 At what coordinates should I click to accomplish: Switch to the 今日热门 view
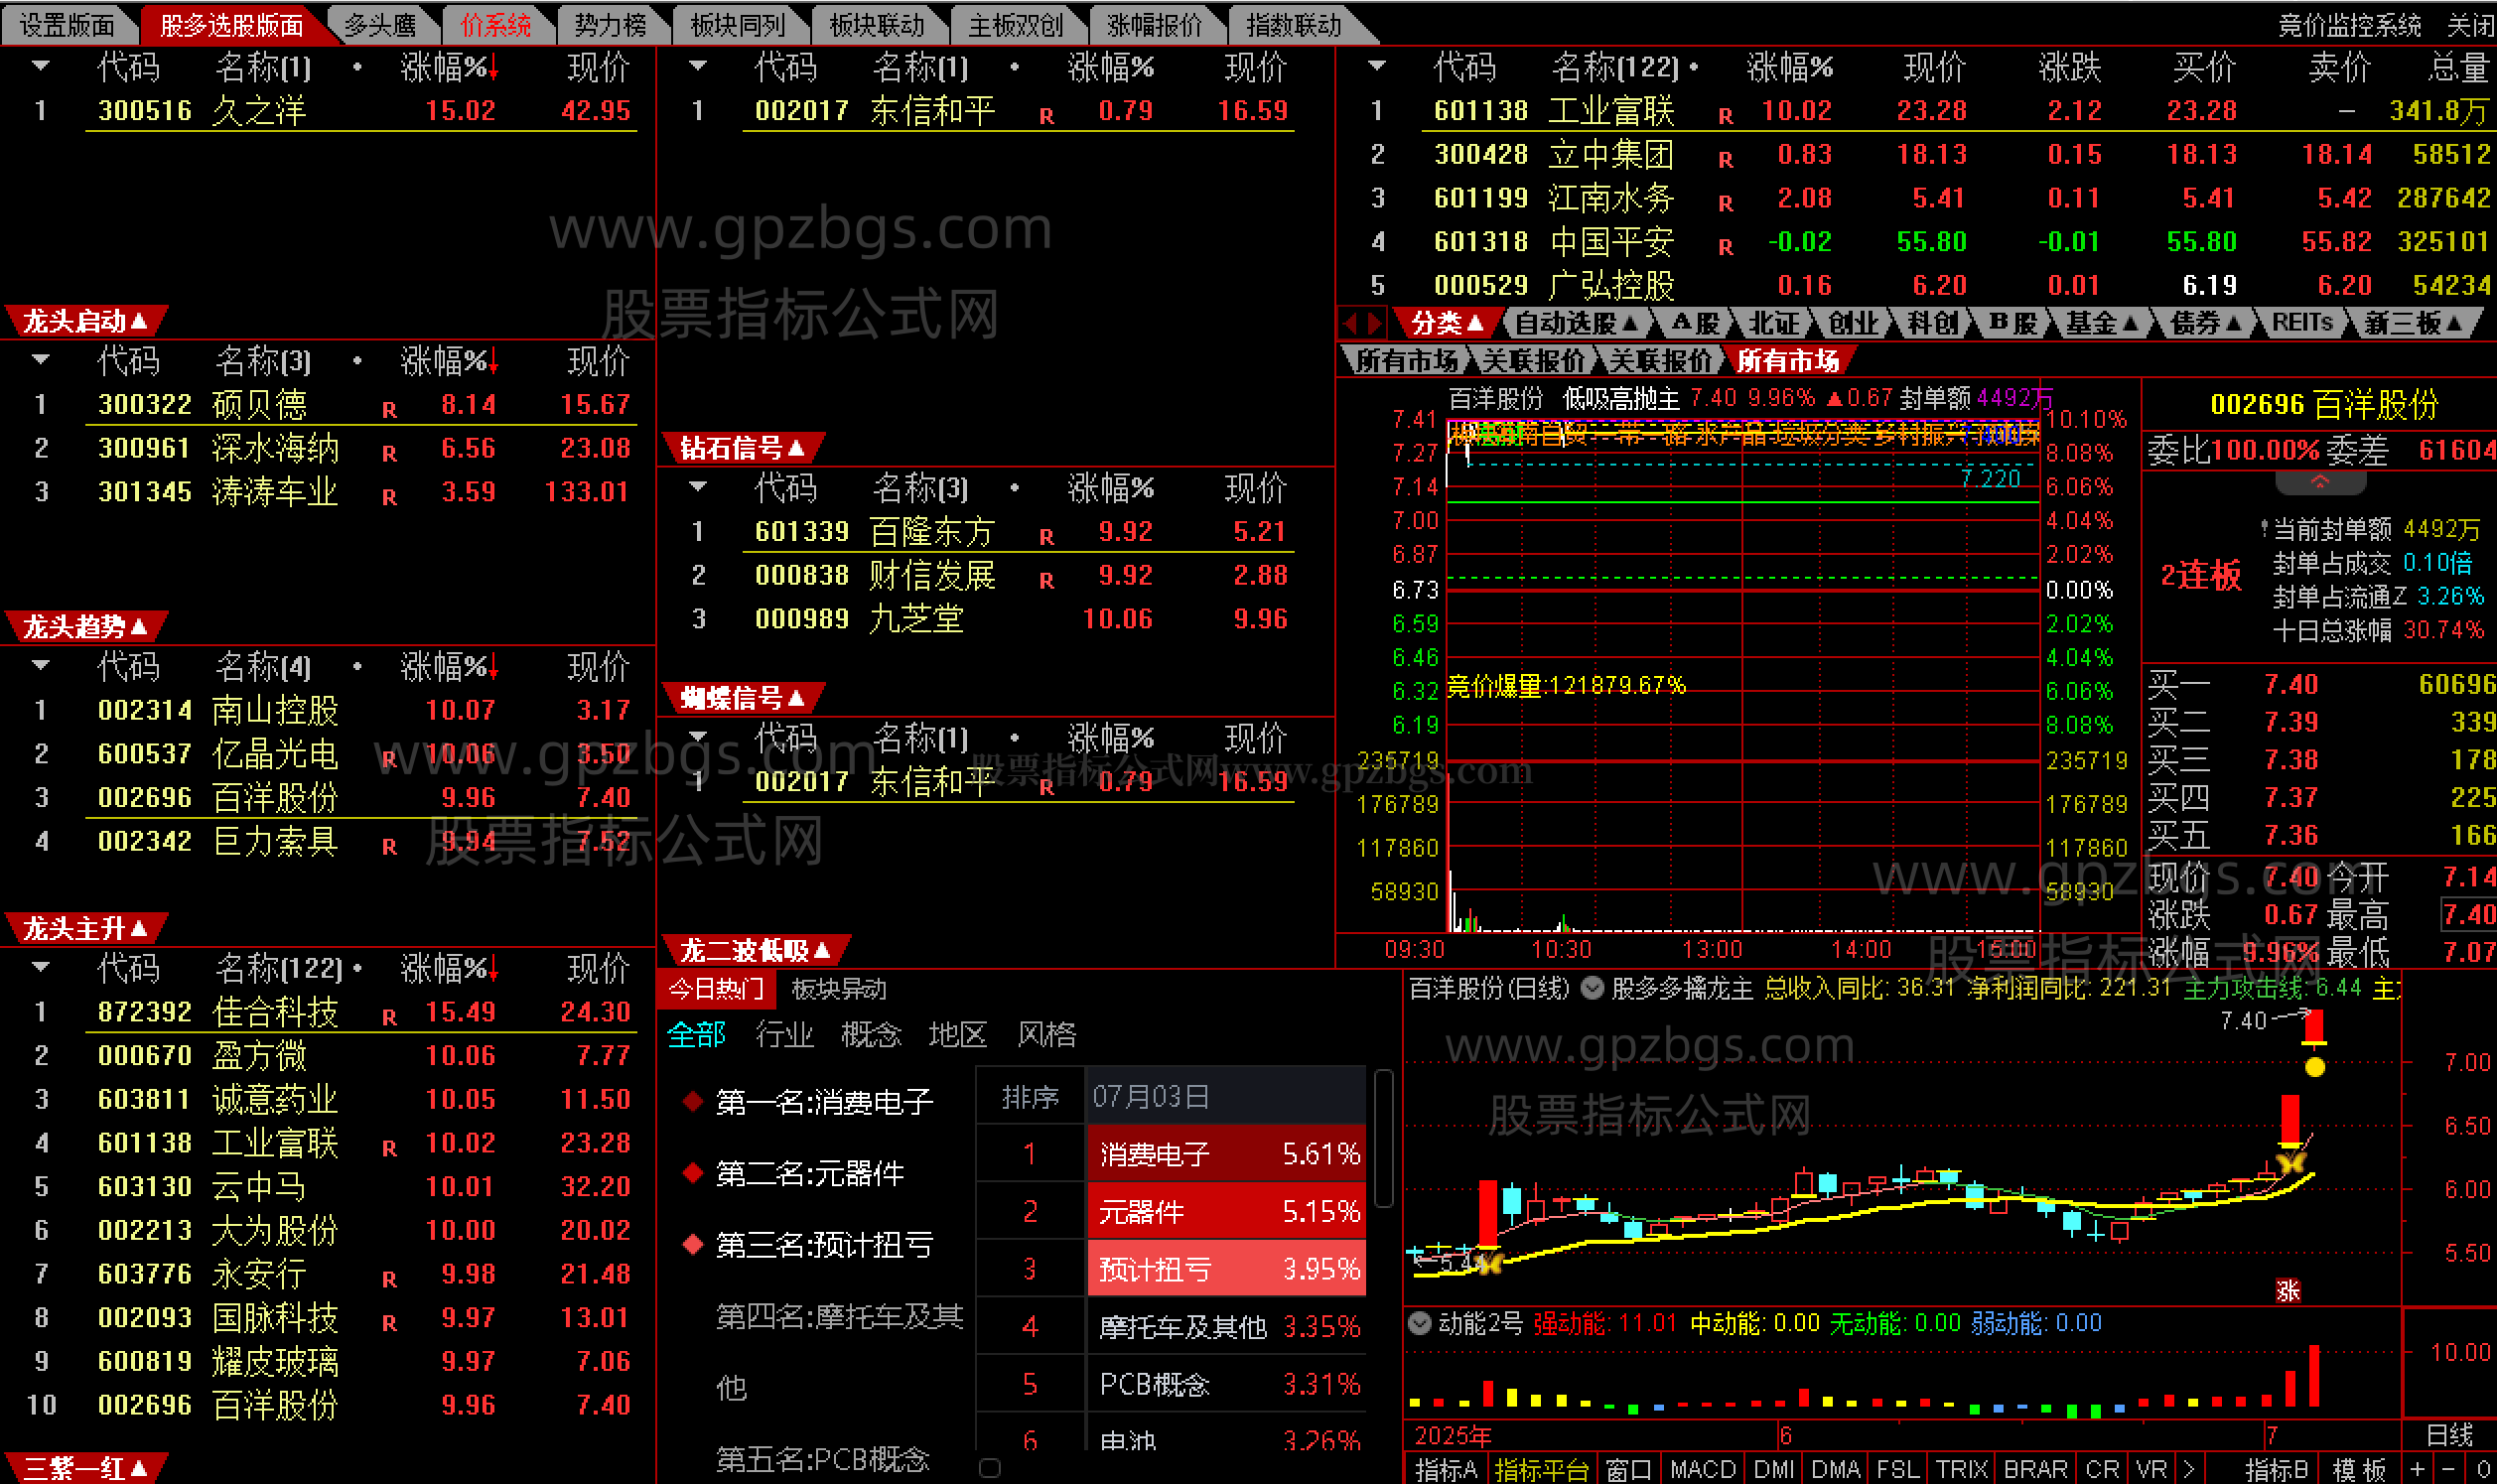[x=716, y=989]
